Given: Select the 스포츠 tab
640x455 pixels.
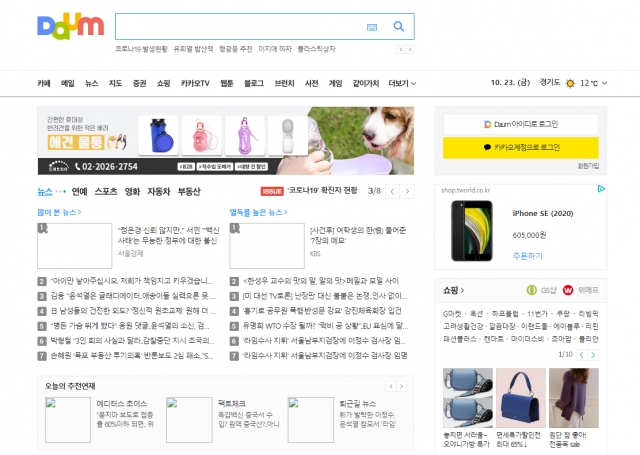Looking at the screenshot, I should pyautogui.click(x=106, y=191).
